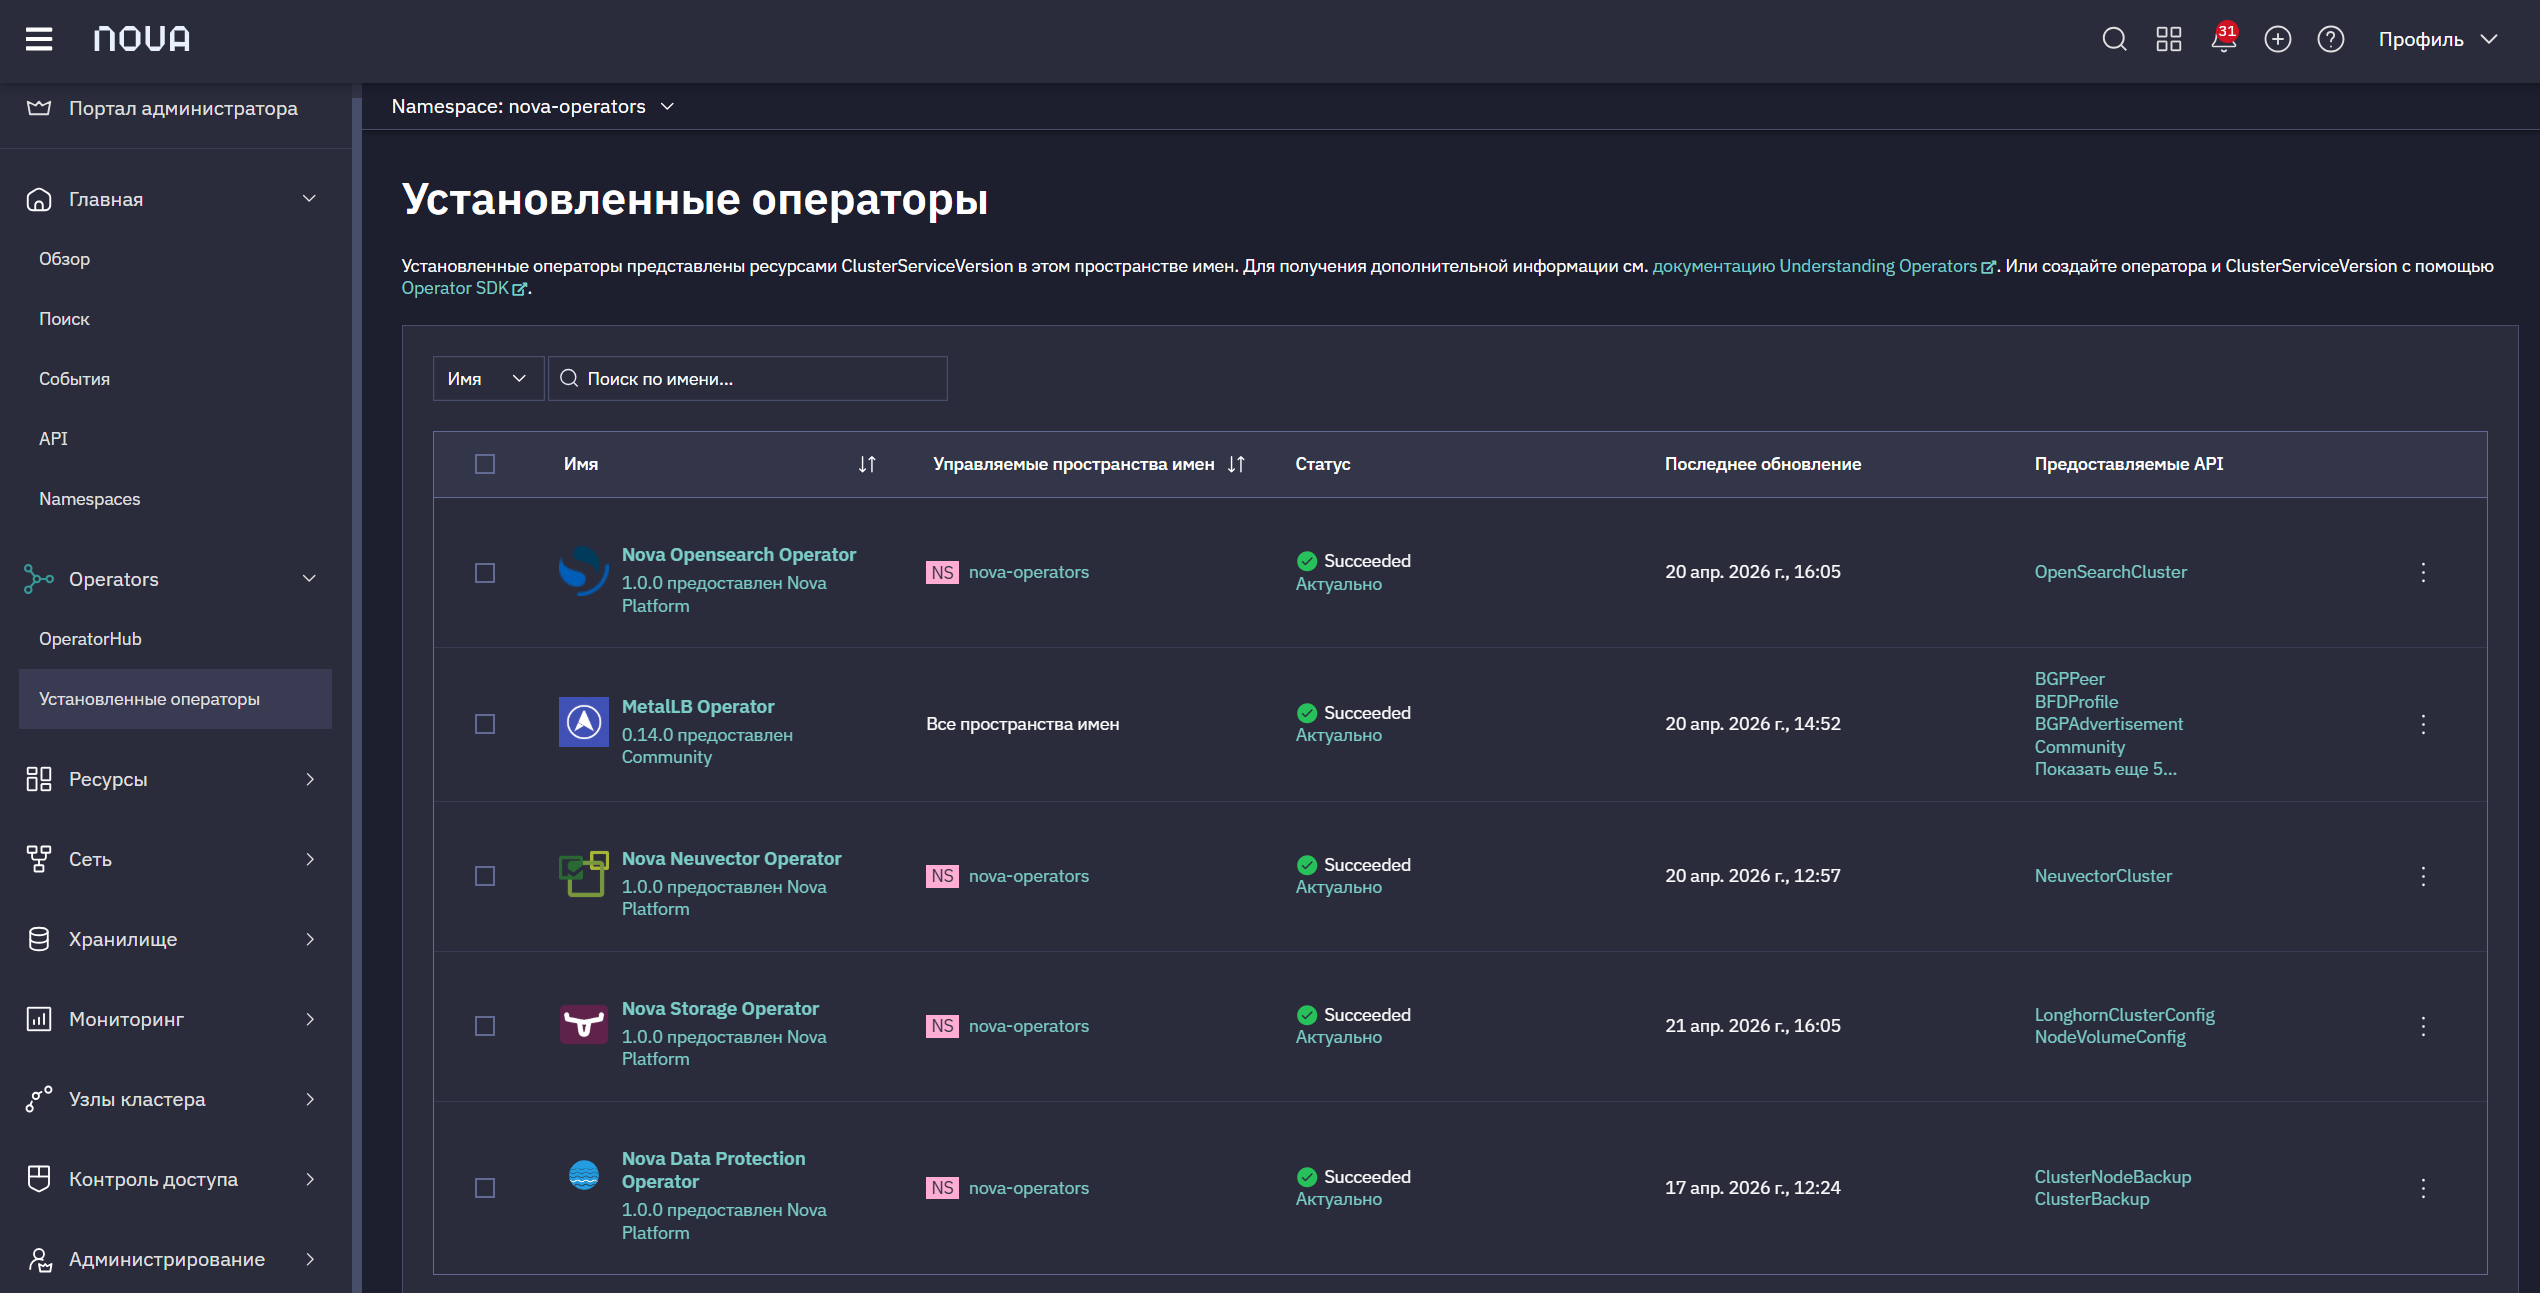
Task: Check the Nova Storage Operator row checkbox
Action: coord(485,1026)
